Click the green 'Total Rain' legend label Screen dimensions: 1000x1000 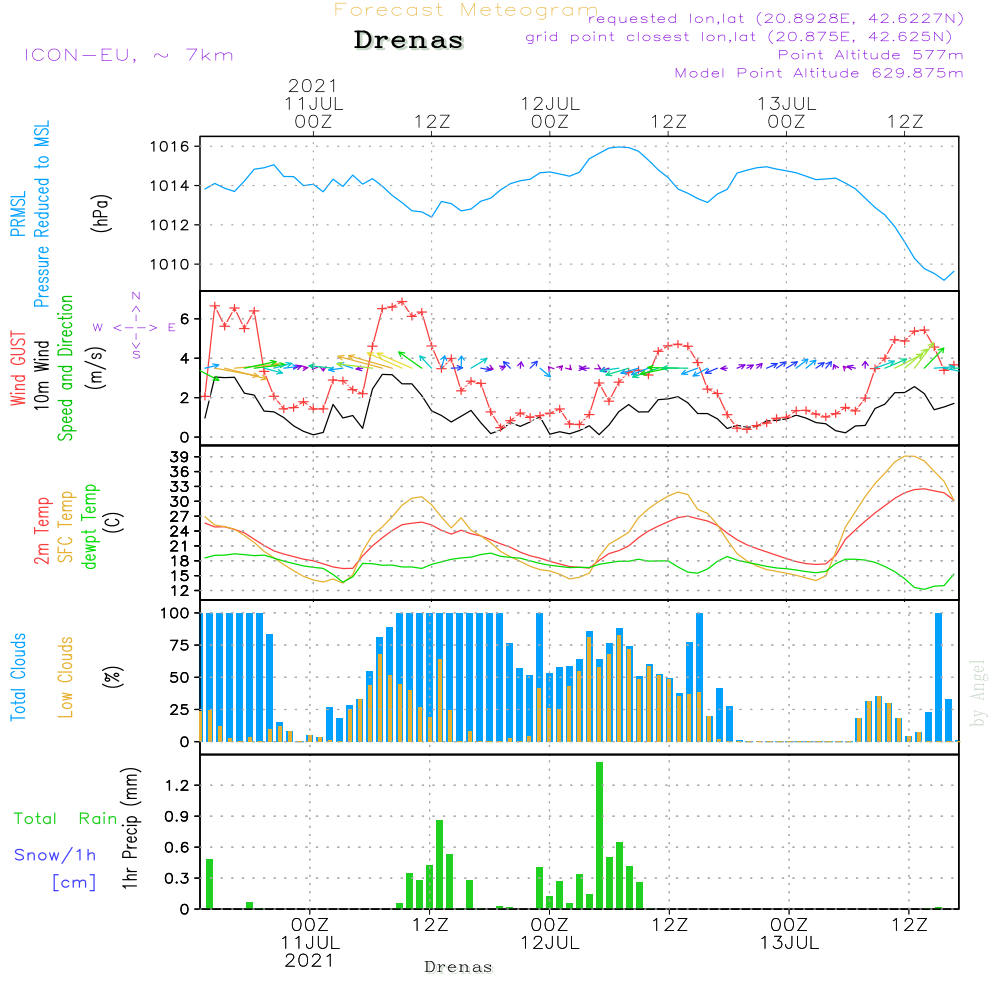click(66, 819)
